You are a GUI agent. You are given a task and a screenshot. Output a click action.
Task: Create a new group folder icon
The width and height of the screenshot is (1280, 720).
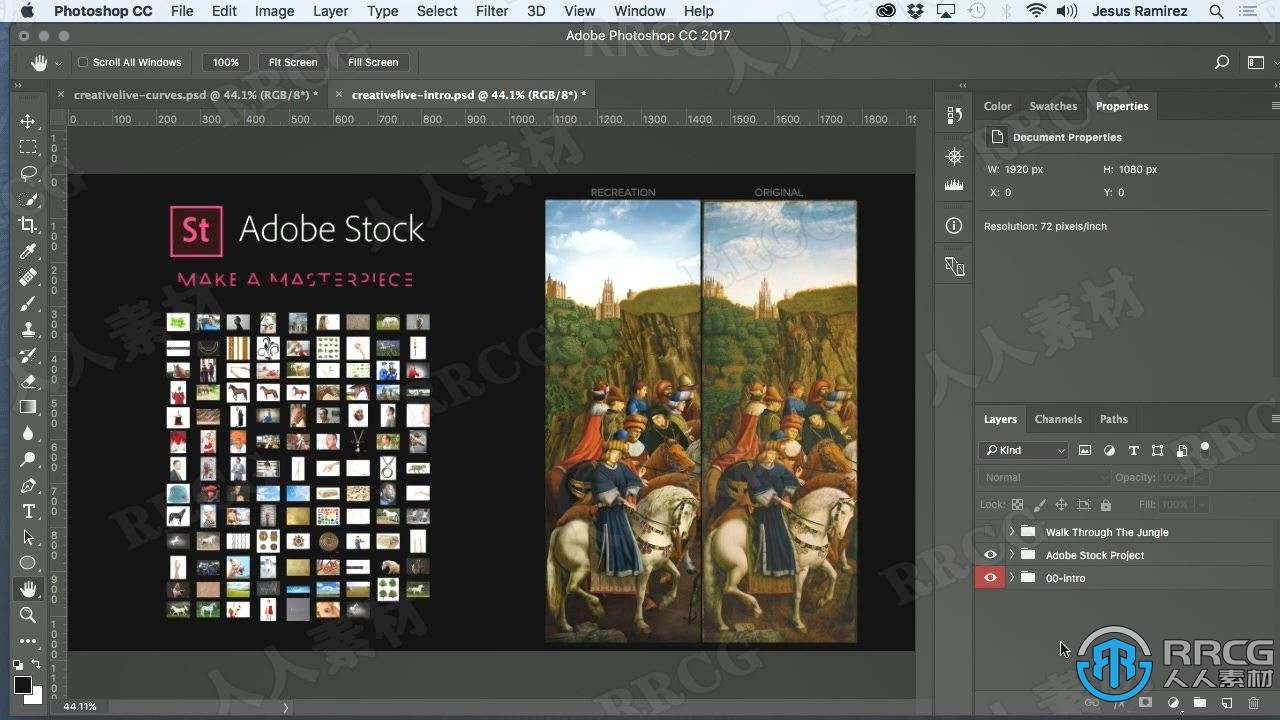(1200, 704)
